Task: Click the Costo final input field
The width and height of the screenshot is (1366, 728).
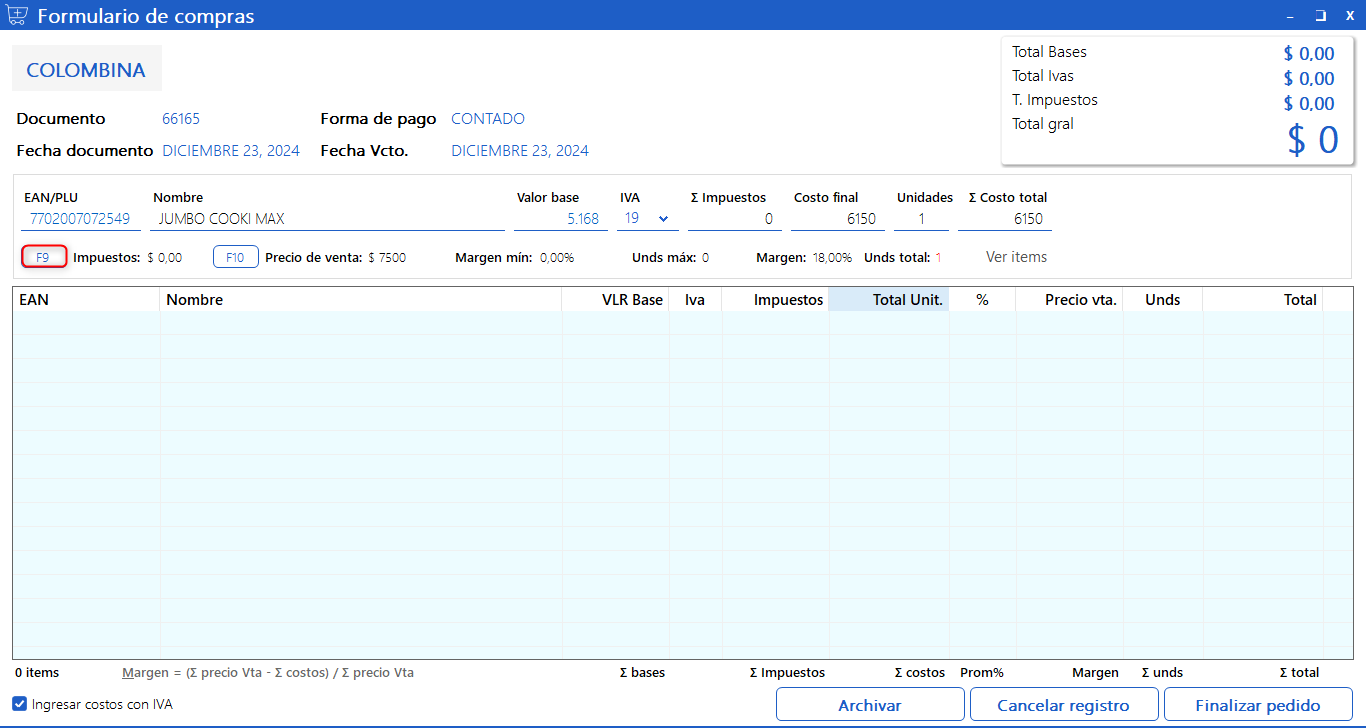Action: pos(838,219)
